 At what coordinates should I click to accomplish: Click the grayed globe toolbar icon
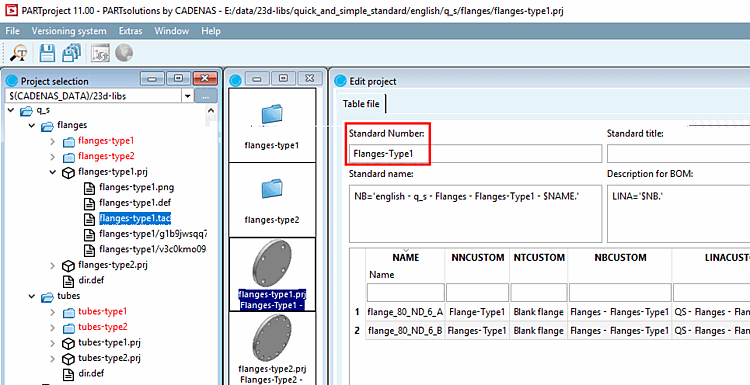(x=124, y=53)
